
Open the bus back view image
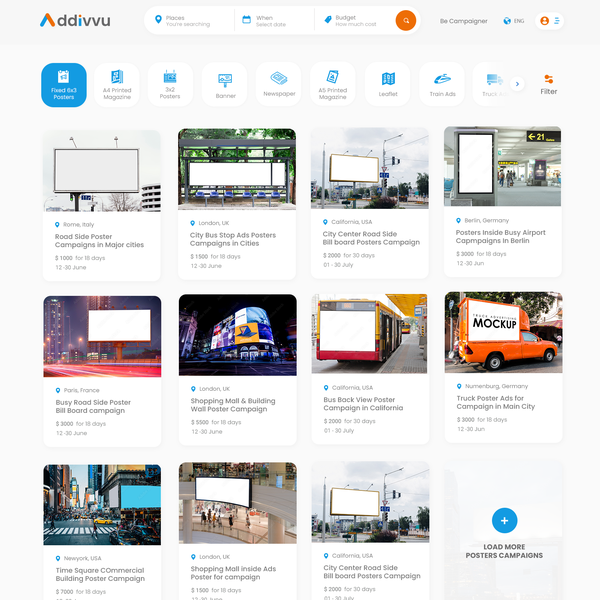(x=369, y=334)
